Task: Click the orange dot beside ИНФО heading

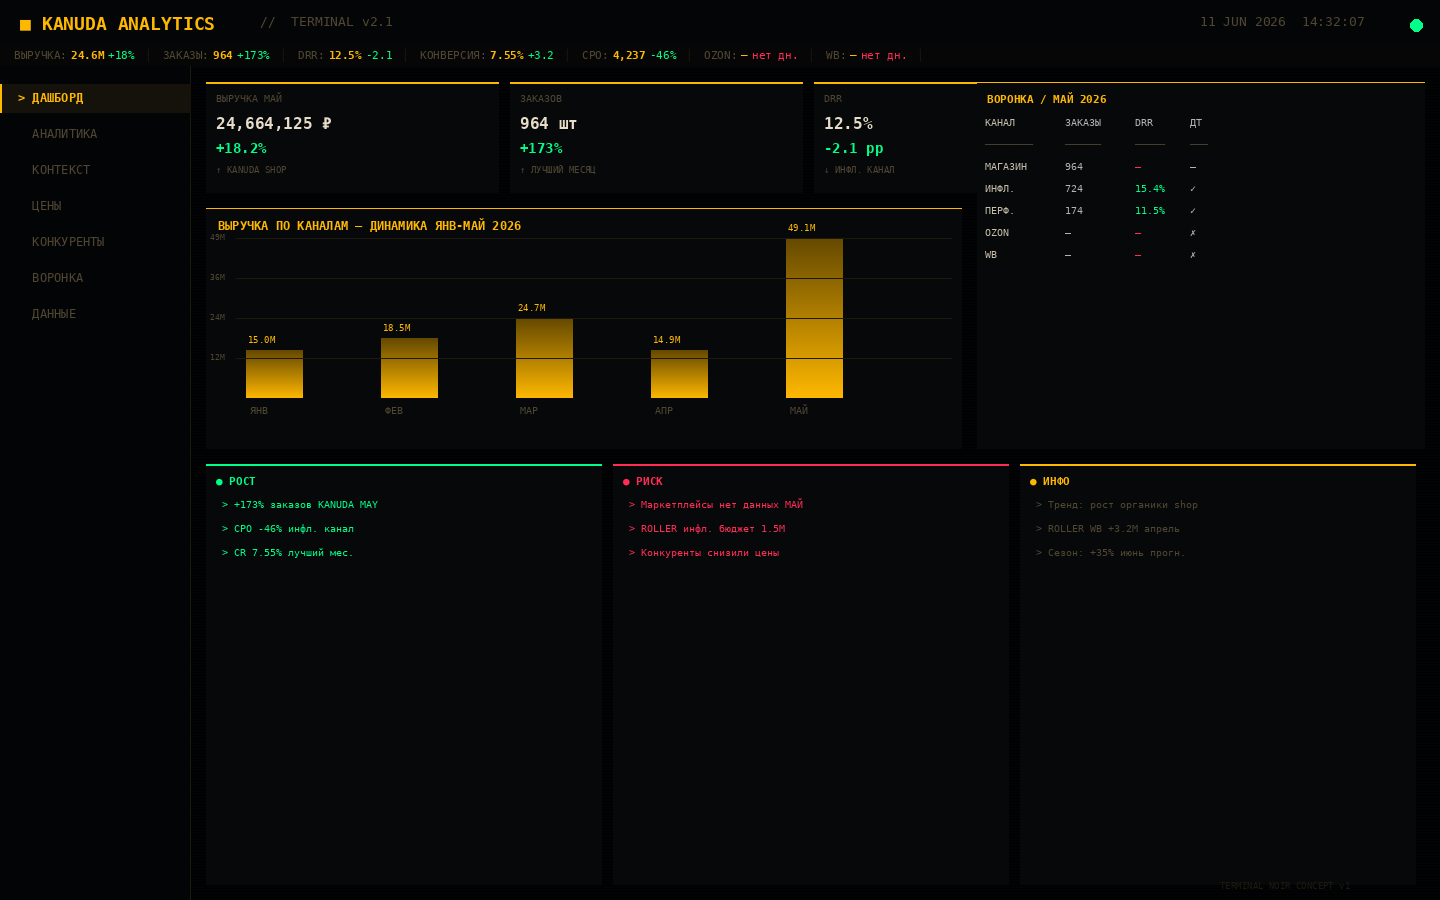Action: click(x=1033, y=482)
